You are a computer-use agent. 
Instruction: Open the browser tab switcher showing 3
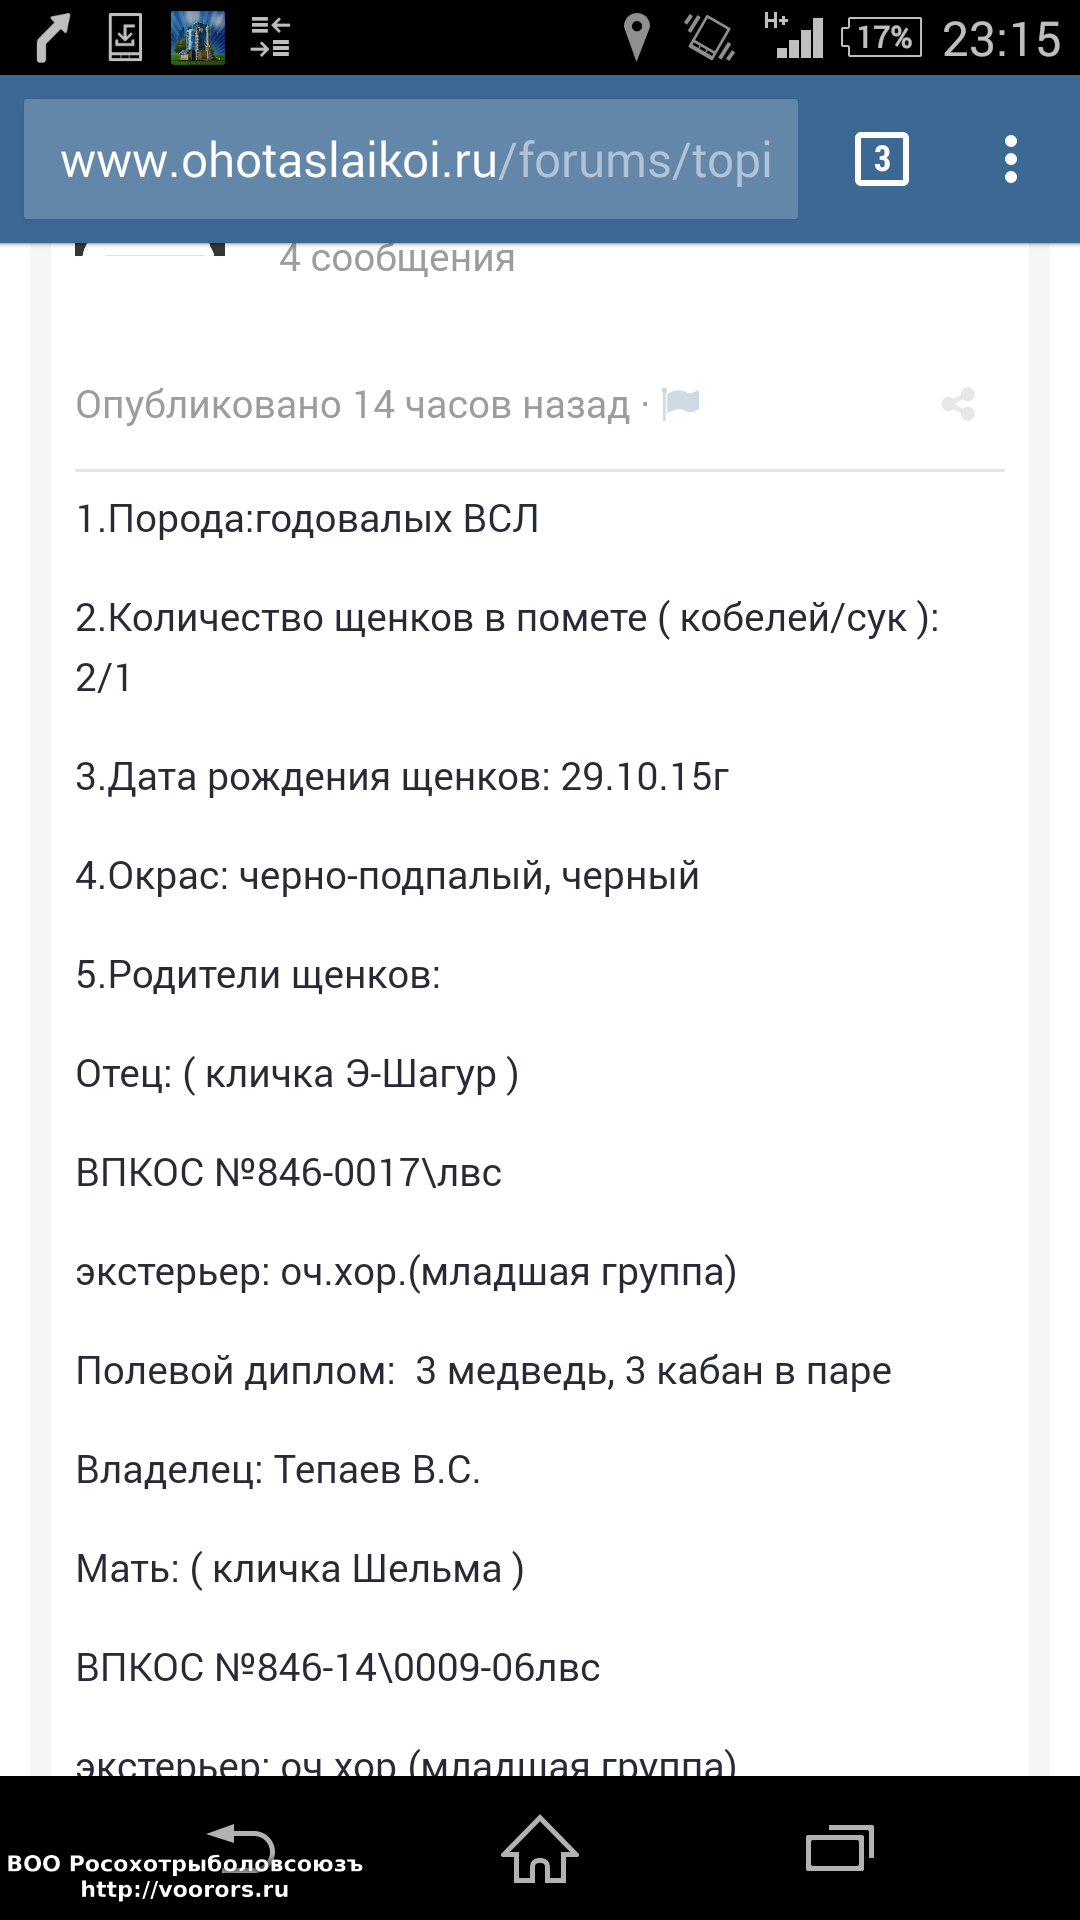click(881, 159)
